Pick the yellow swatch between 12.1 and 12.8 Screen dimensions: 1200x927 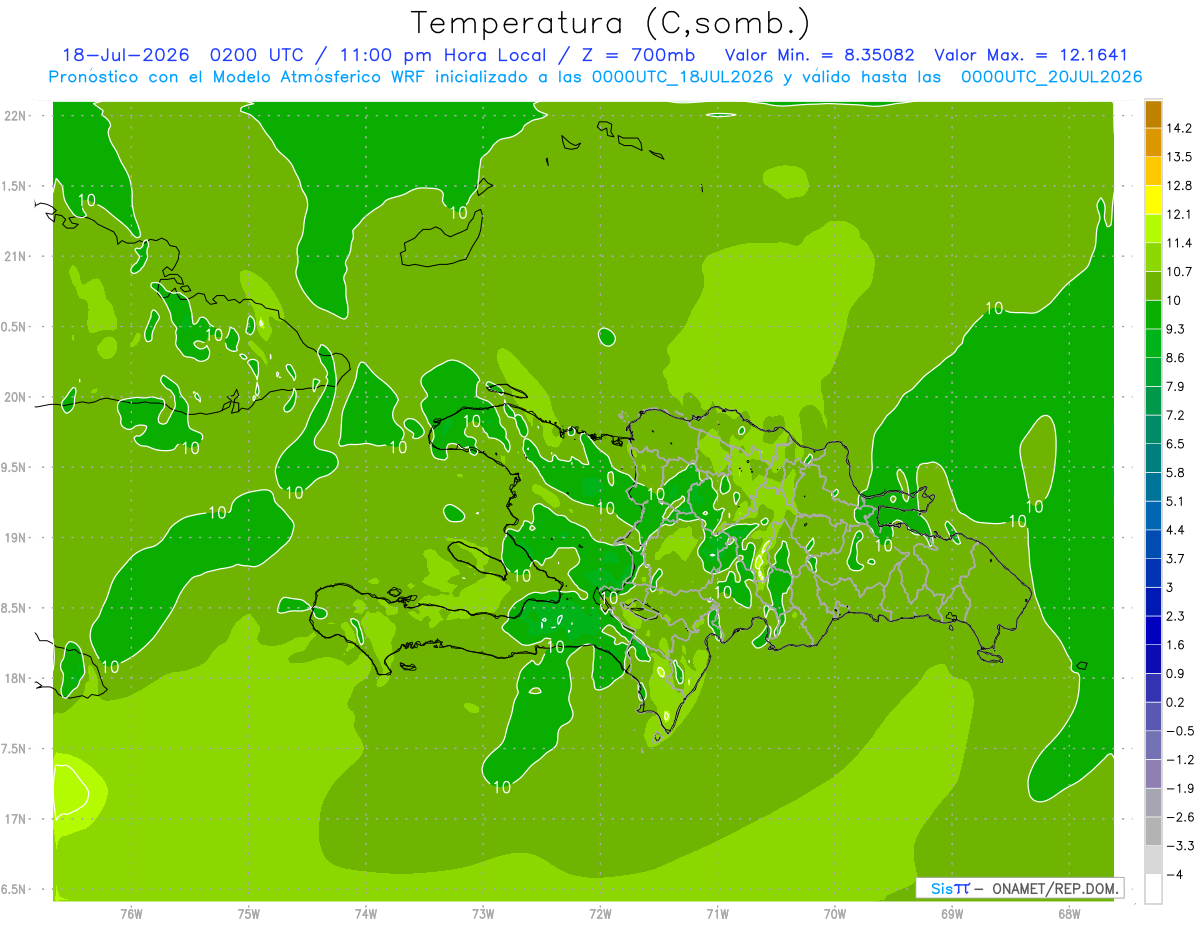click(x=1153, y=200)
